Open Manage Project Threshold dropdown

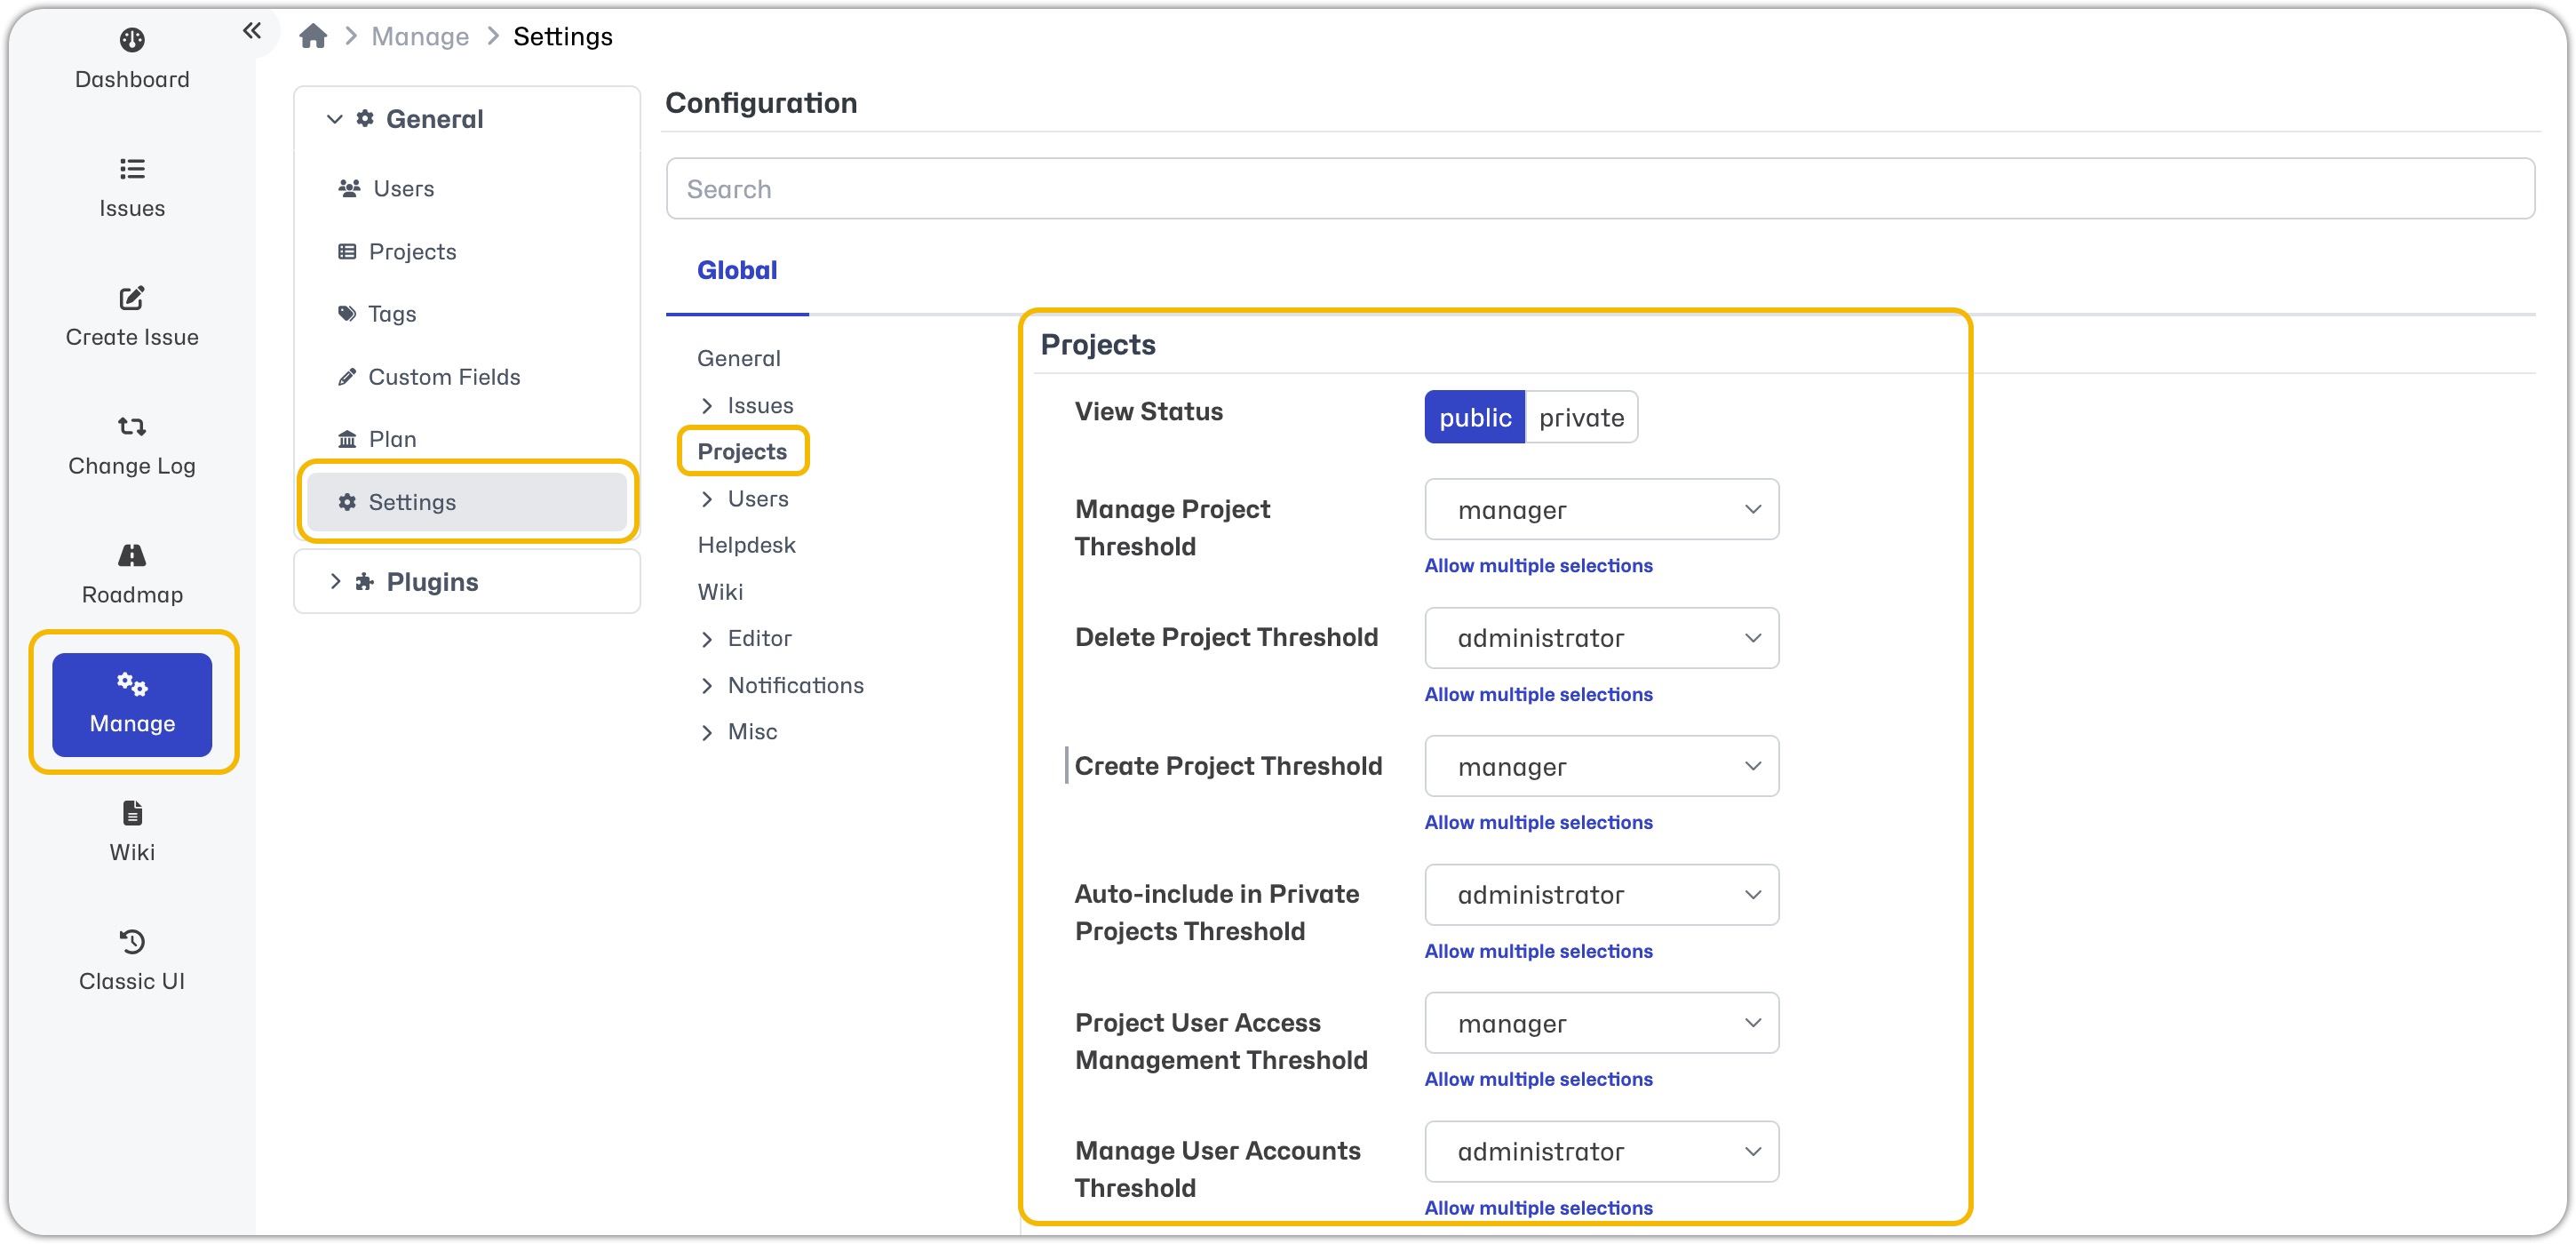pos(1601,510)
